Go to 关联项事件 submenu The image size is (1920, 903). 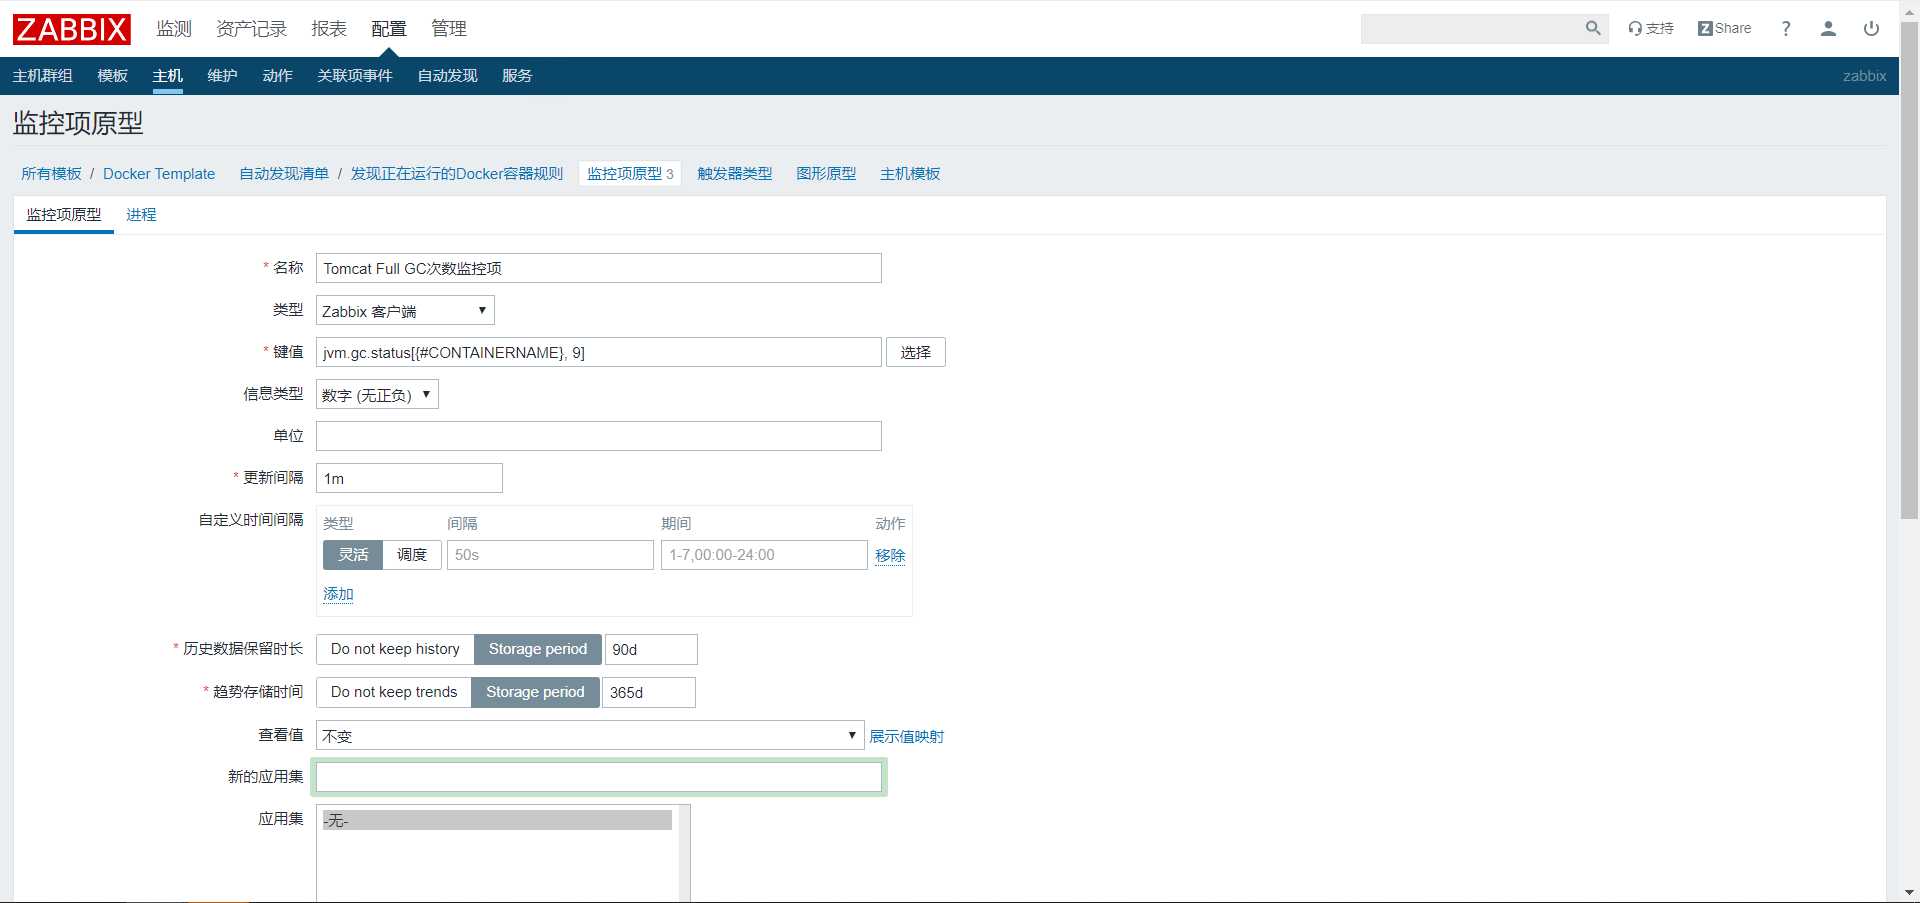355,76
